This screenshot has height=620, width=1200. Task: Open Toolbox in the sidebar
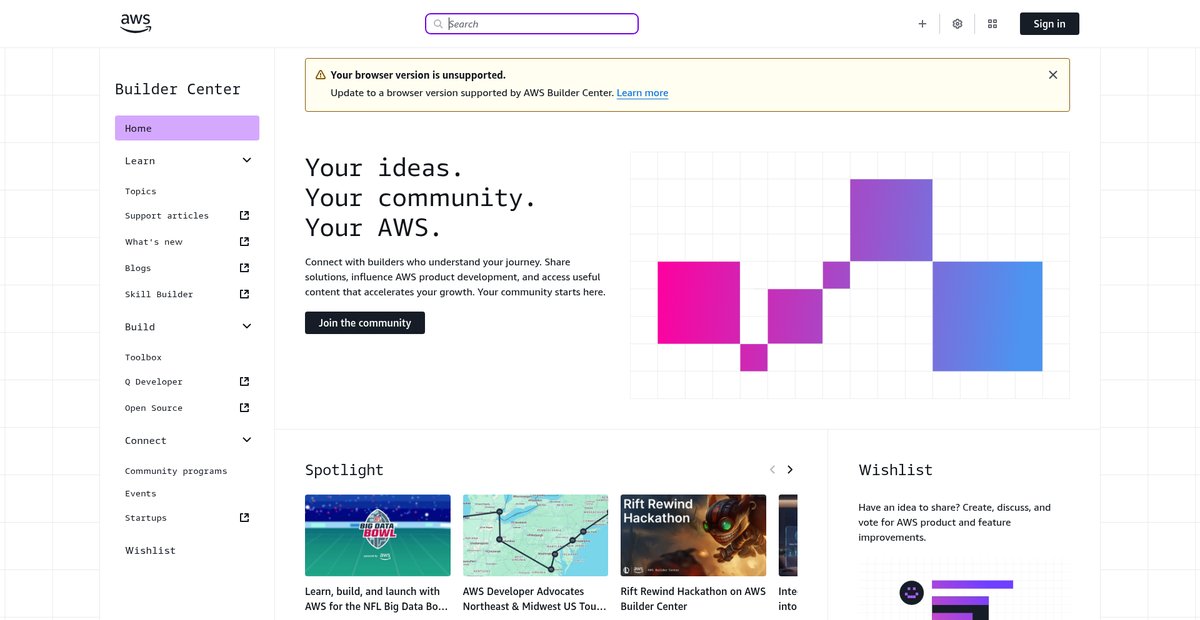pyautogui.click(x=143, y=357)
